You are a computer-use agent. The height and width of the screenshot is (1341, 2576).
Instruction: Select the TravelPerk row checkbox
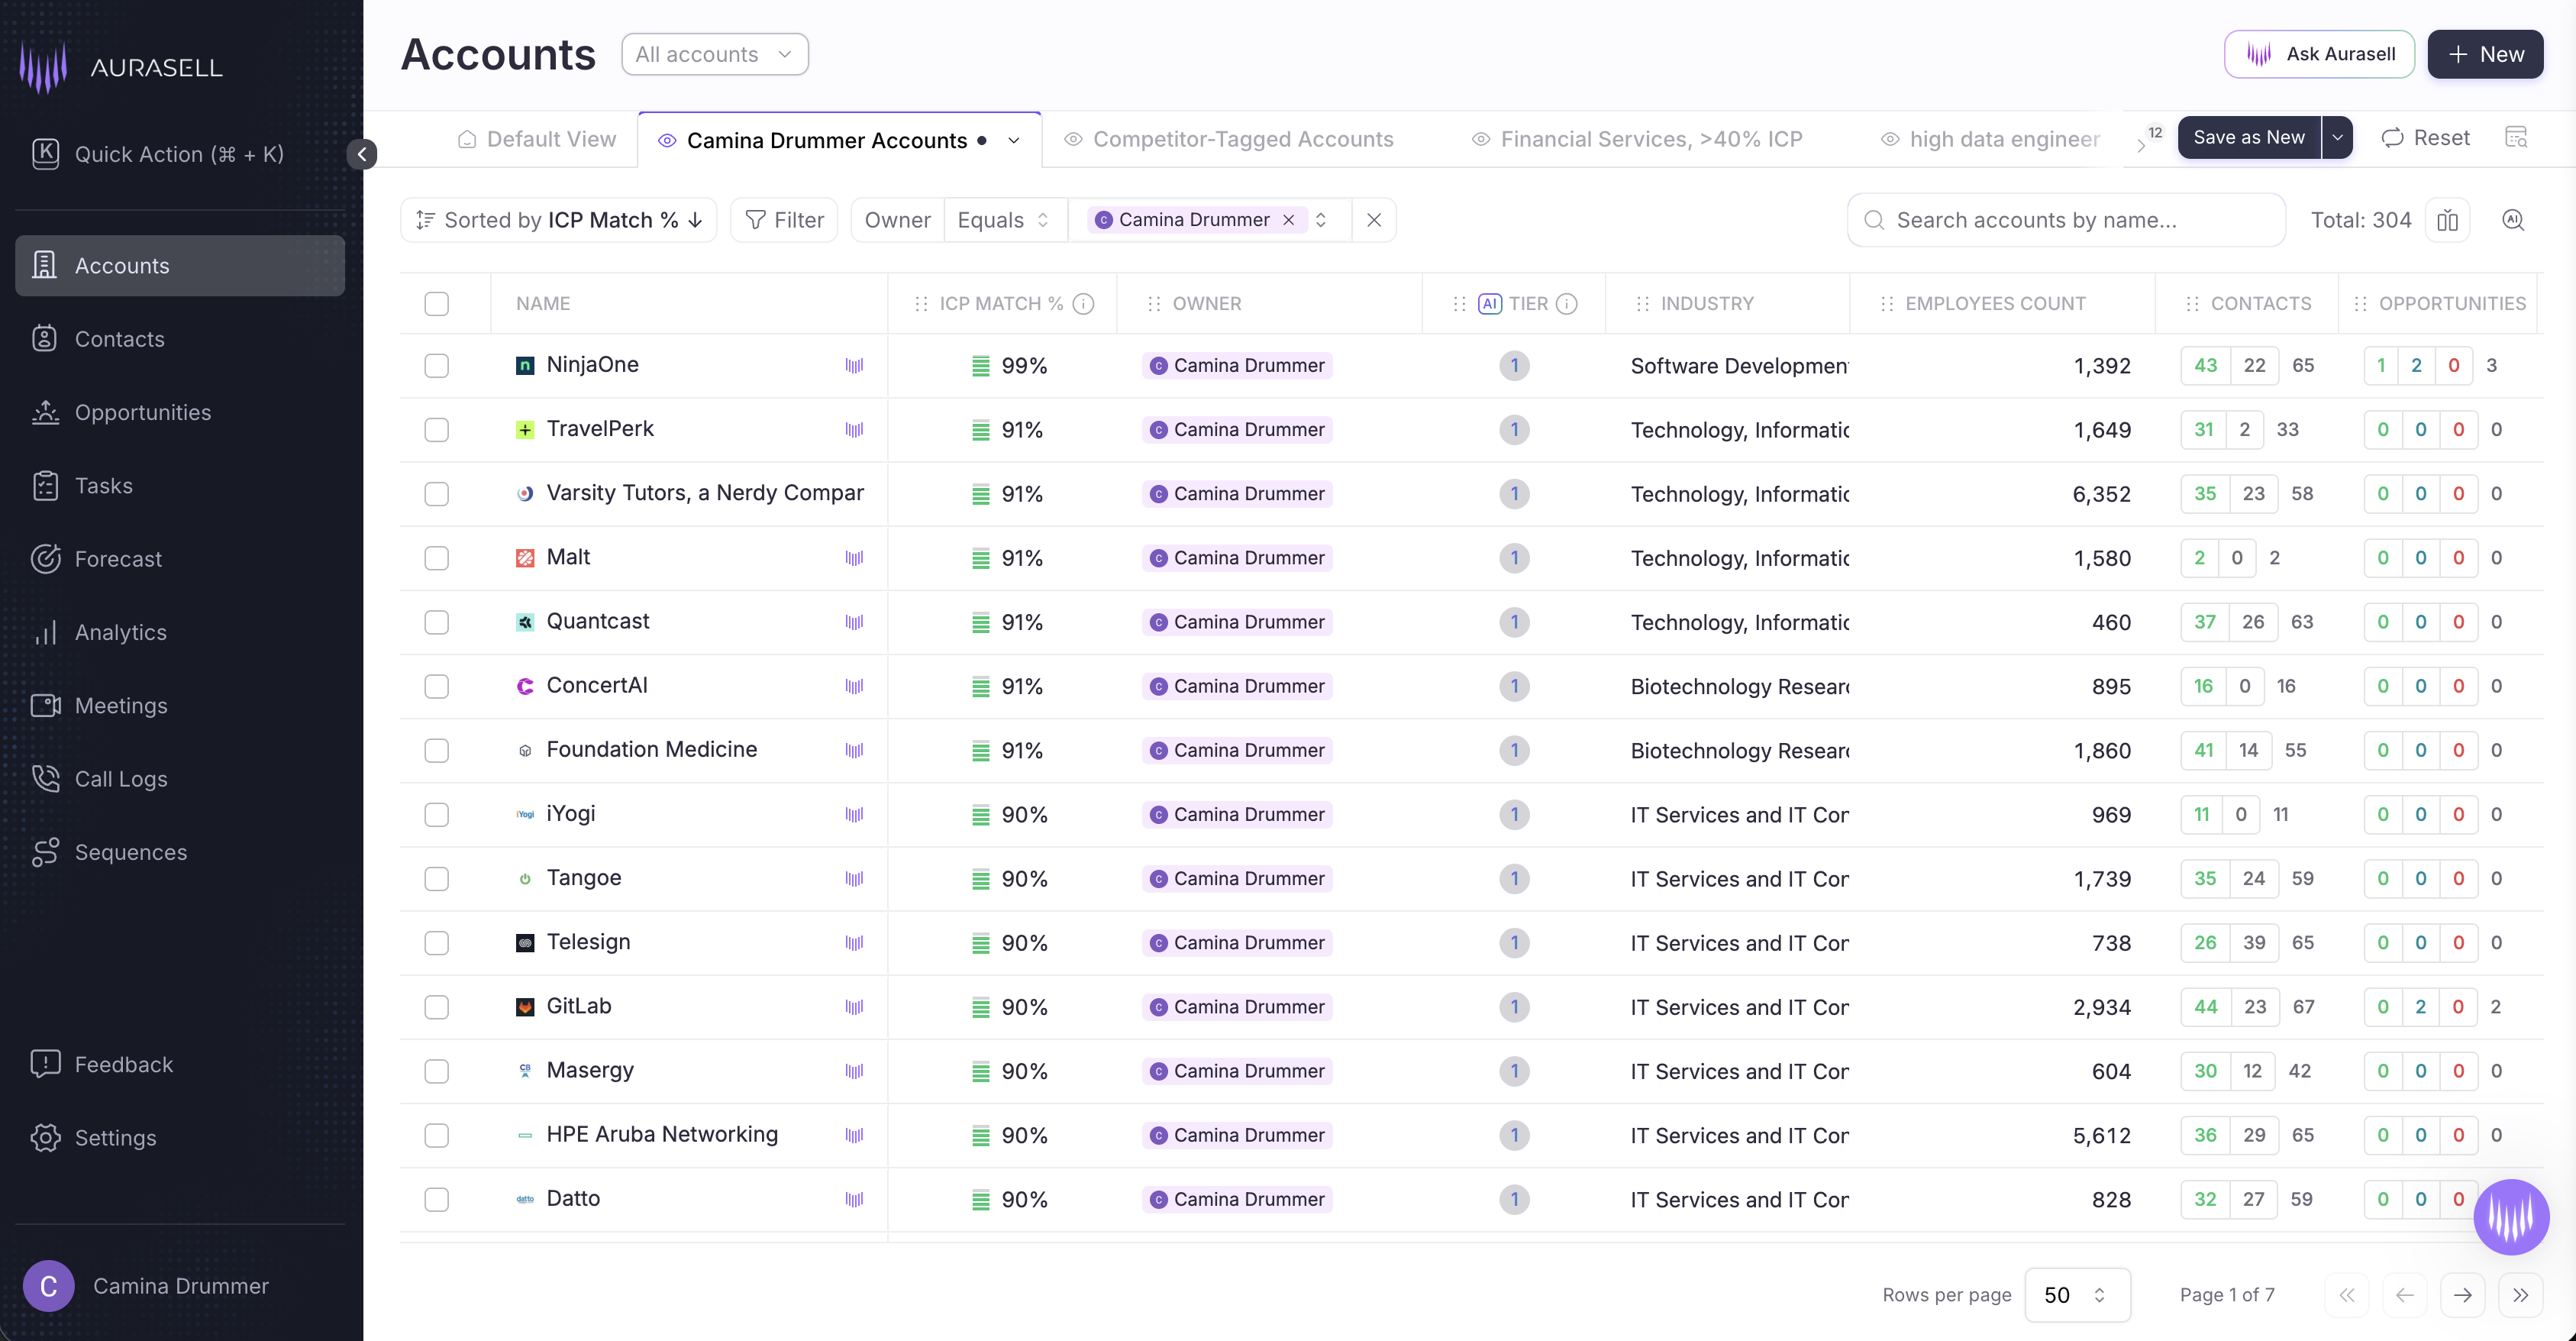pos(436,430)
